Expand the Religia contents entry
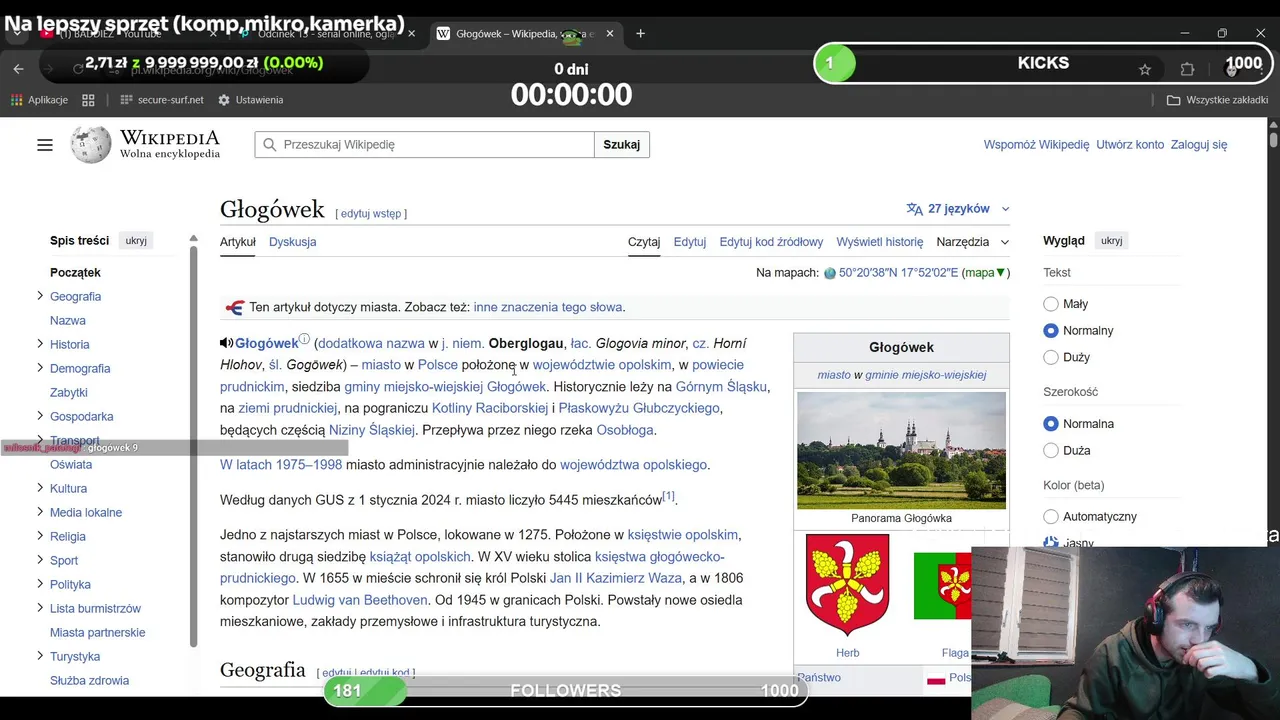 coord(40,536)
